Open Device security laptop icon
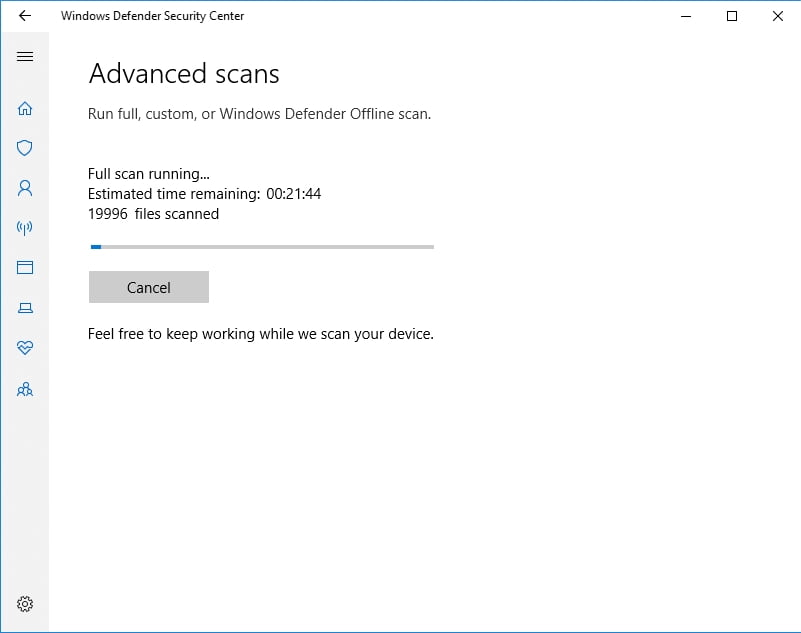Screen dimensions: 801x633 25,308
